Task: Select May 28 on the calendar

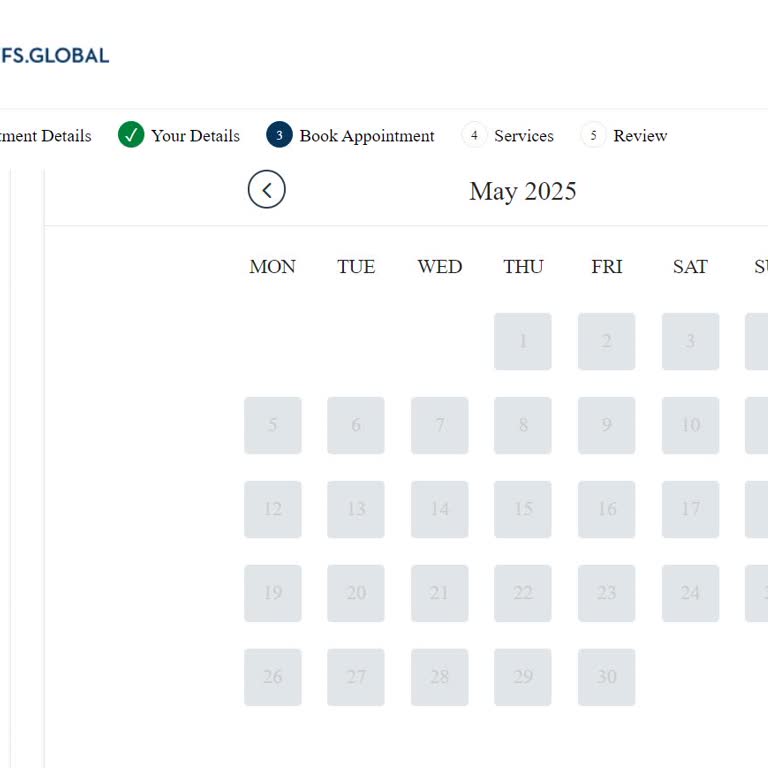Action: (x=439, y=677)
